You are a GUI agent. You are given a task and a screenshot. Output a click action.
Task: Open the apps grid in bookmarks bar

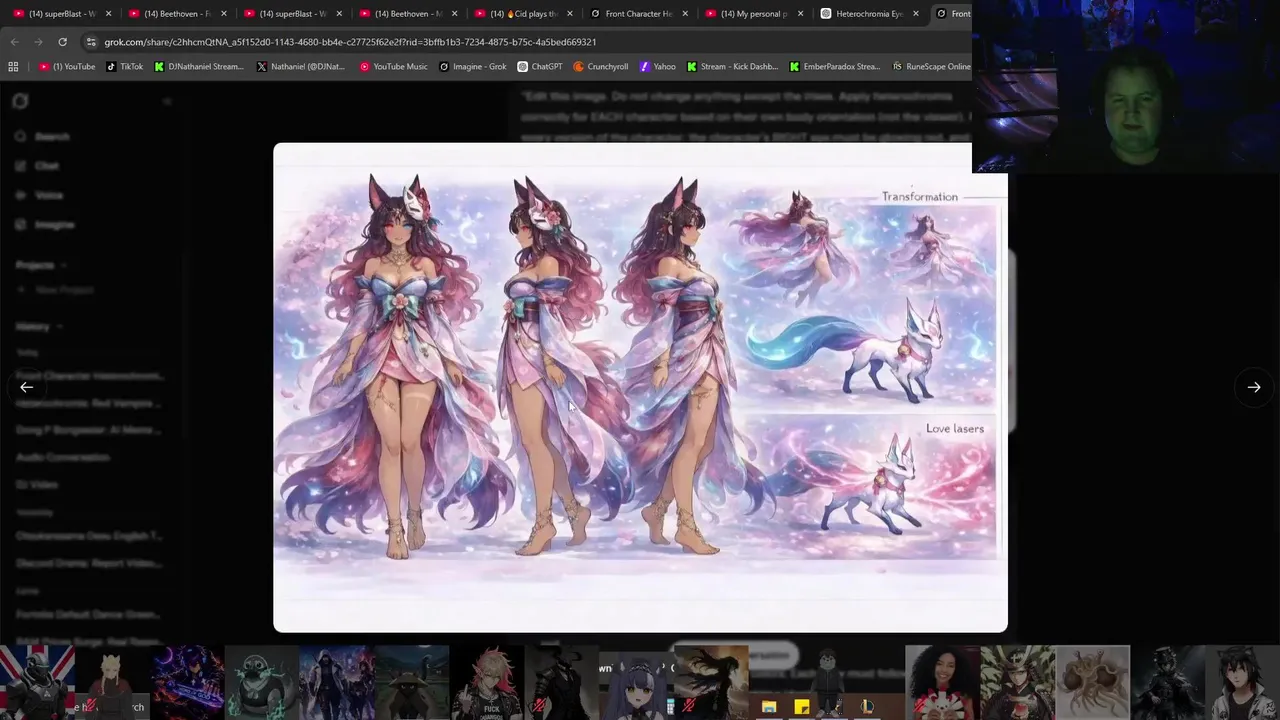pos(13,67)
